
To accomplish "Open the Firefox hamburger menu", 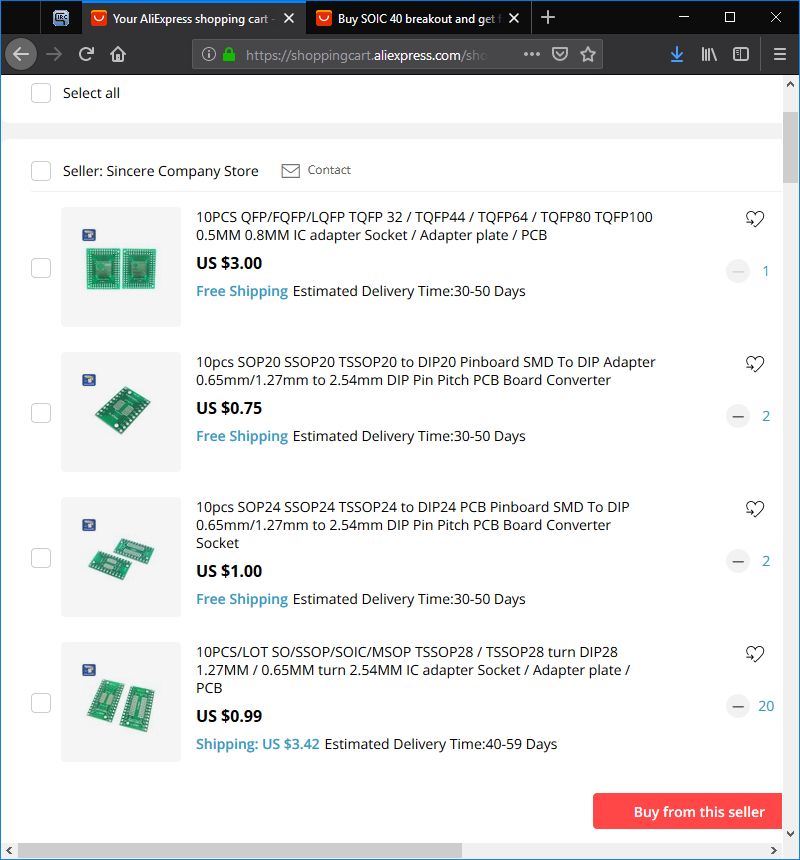I will [780, 54].
